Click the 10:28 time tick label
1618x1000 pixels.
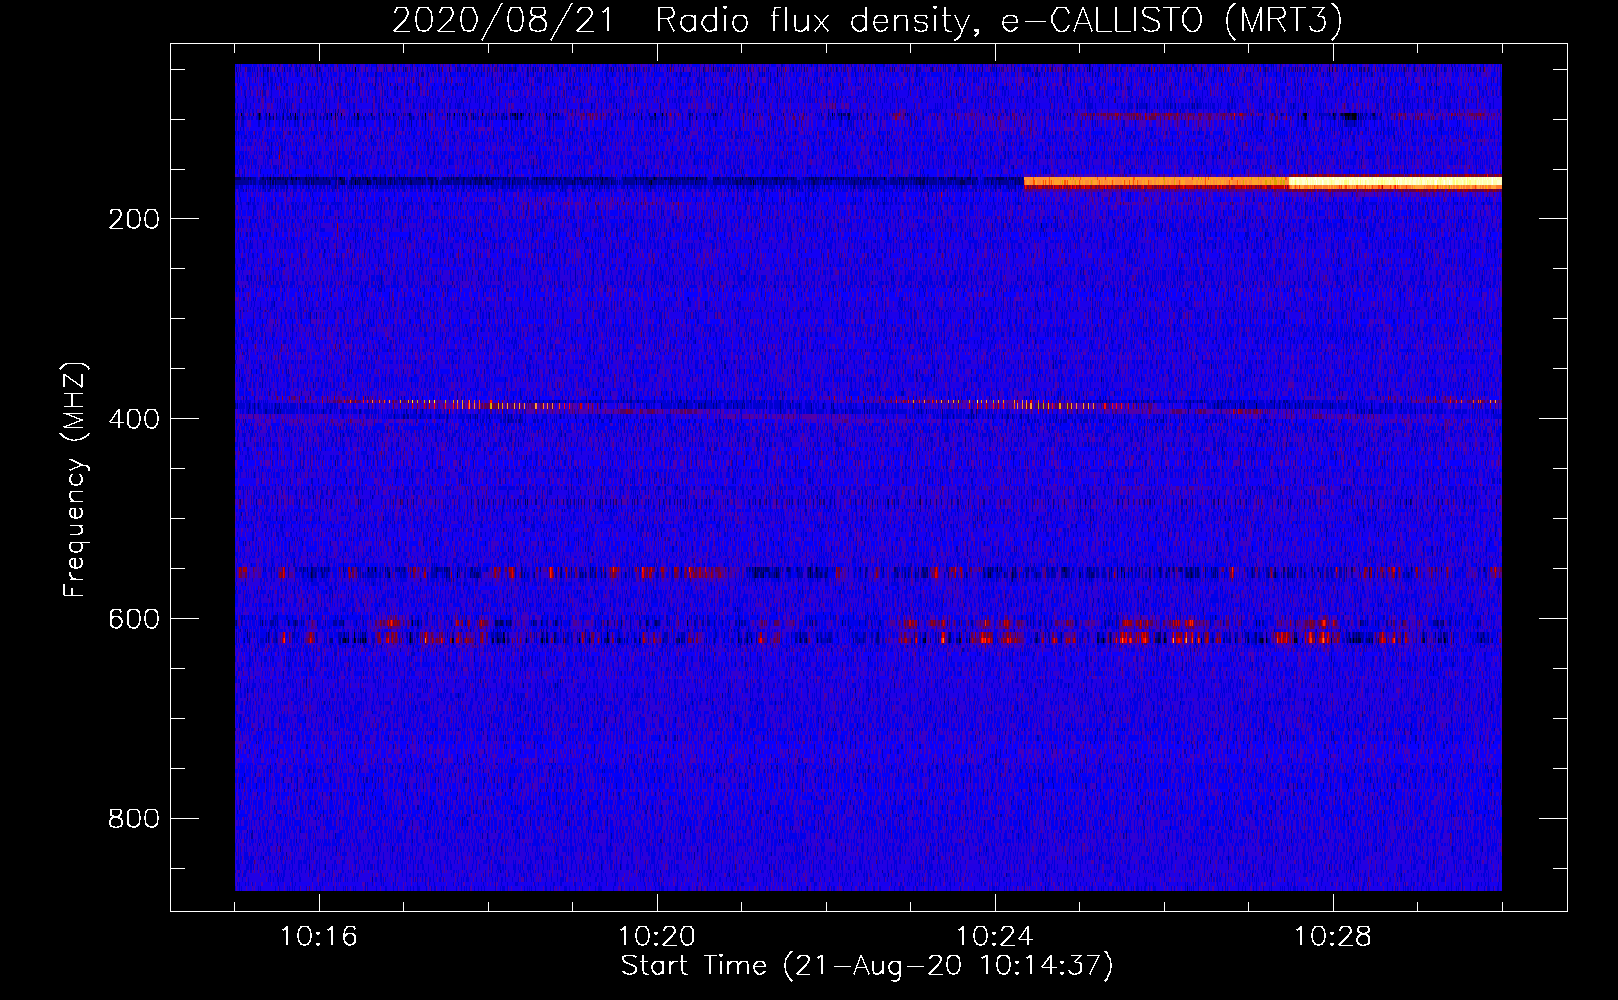(1333, 937)
